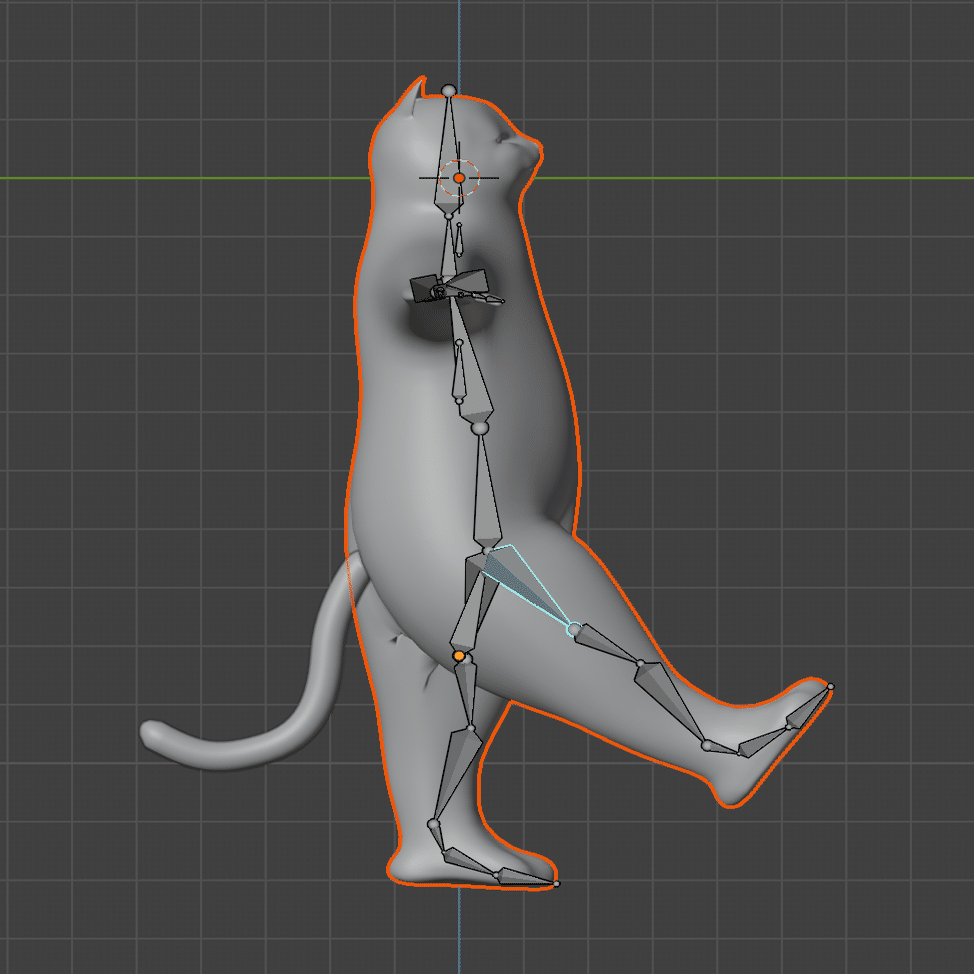Click the spine joint sphere at mid-torso
Image resolution: width=974 pixels, height=974 pixels.
(478, 427)
